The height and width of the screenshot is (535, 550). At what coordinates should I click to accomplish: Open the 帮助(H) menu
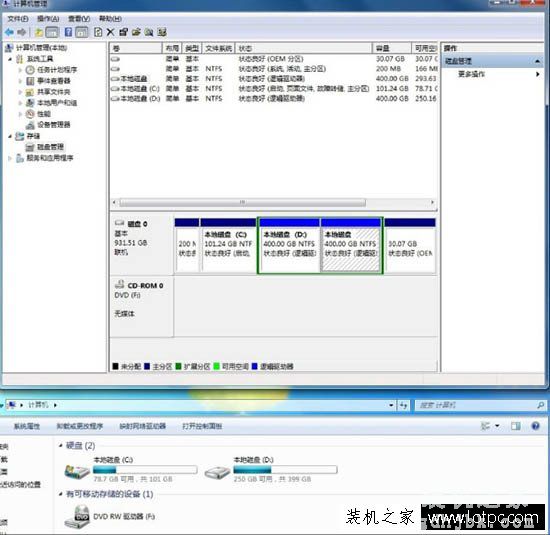tap(110, 19)
